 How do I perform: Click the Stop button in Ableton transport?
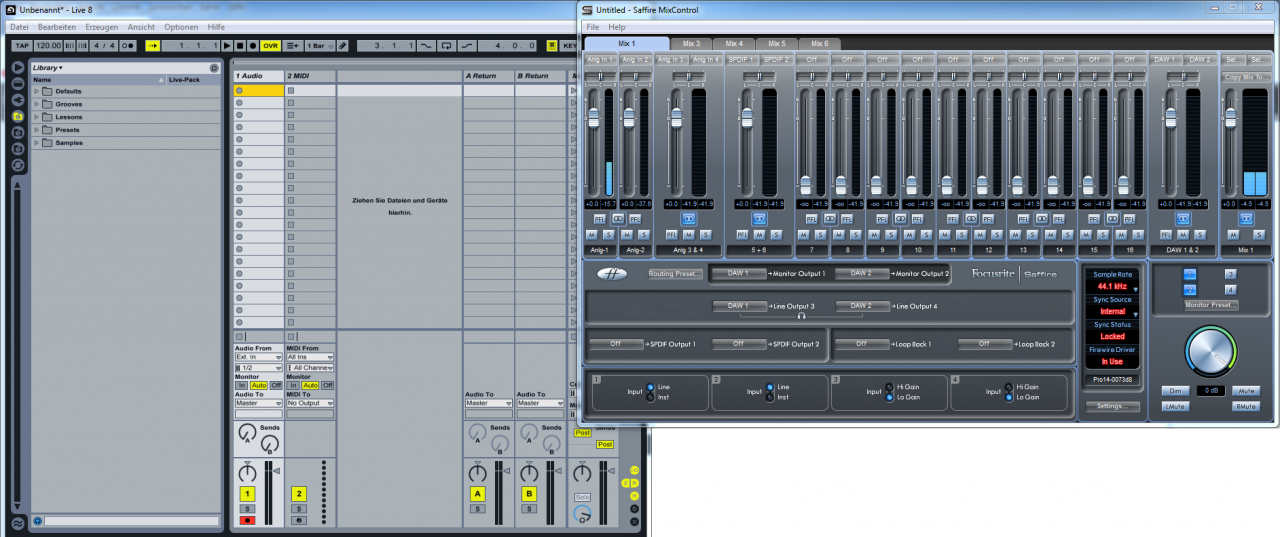240,46
